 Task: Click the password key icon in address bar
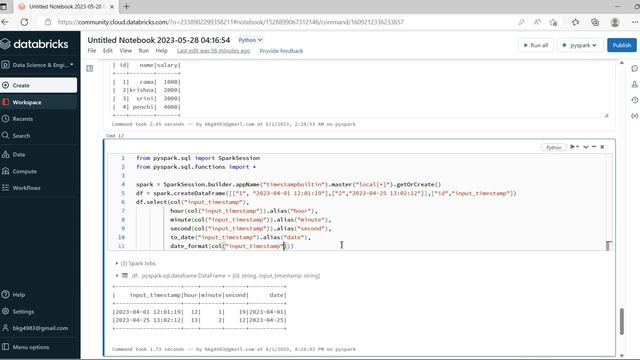pos(521,22)
